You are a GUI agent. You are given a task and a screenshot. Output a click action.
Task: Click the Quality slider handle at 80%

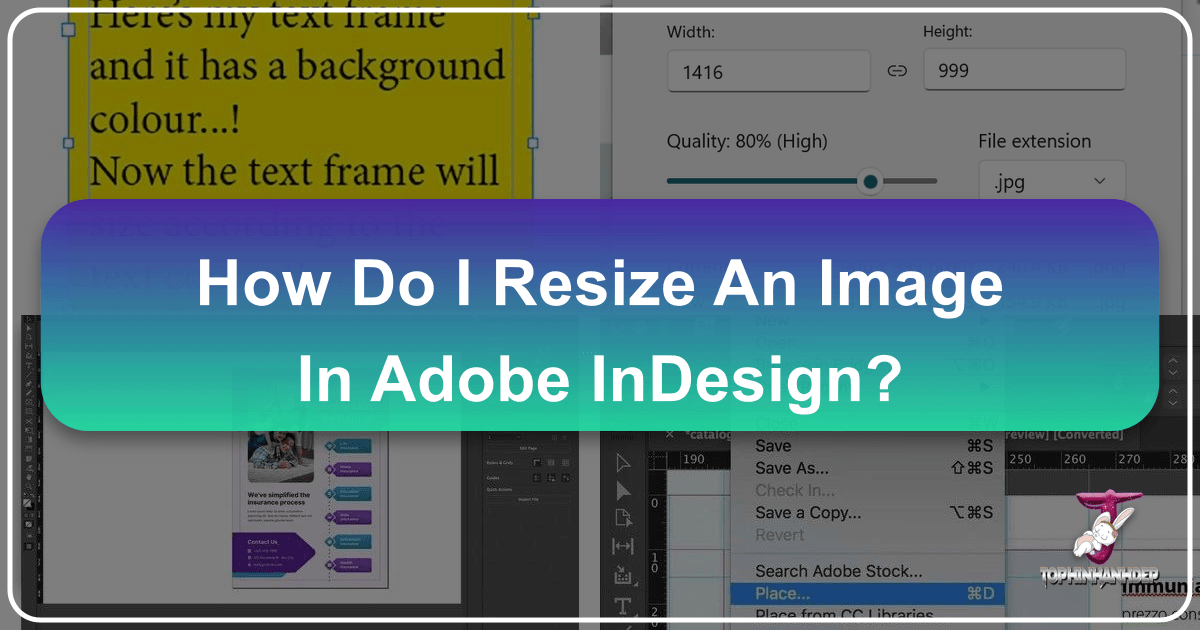pos(869,182)
